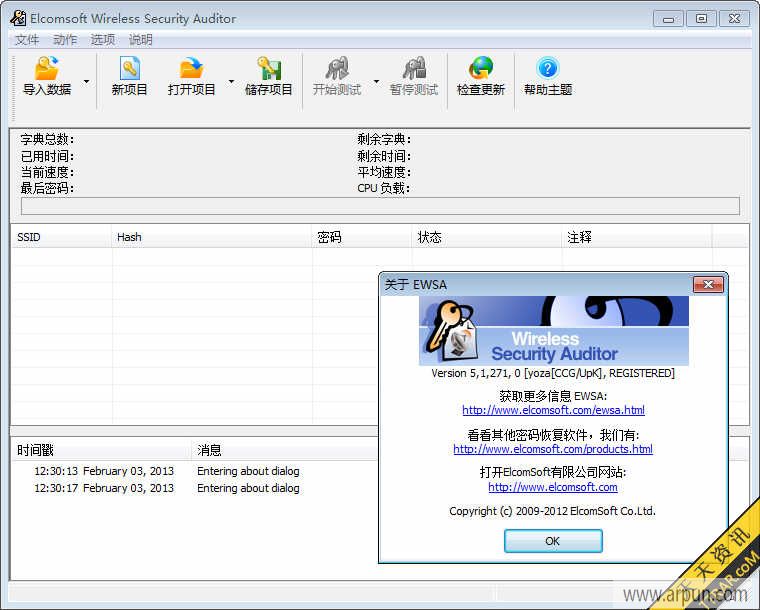The image size is (760, 610).
Task: Check for updates via 检查更新 icon
Action: (x=481, y=68)
